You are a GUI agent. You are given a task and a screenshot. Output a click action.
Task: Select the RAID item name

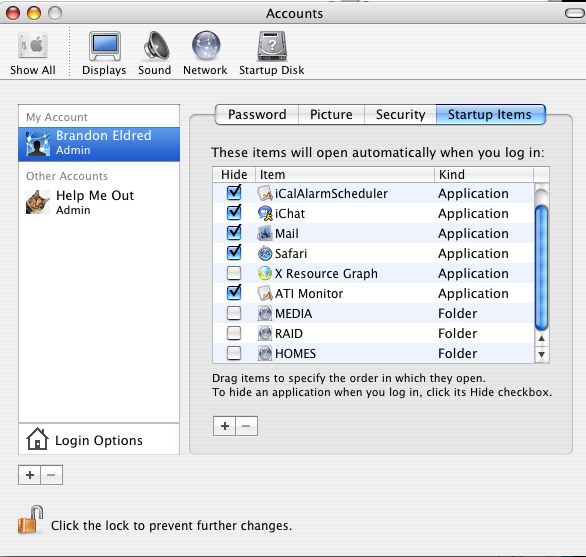click(289, 333)
